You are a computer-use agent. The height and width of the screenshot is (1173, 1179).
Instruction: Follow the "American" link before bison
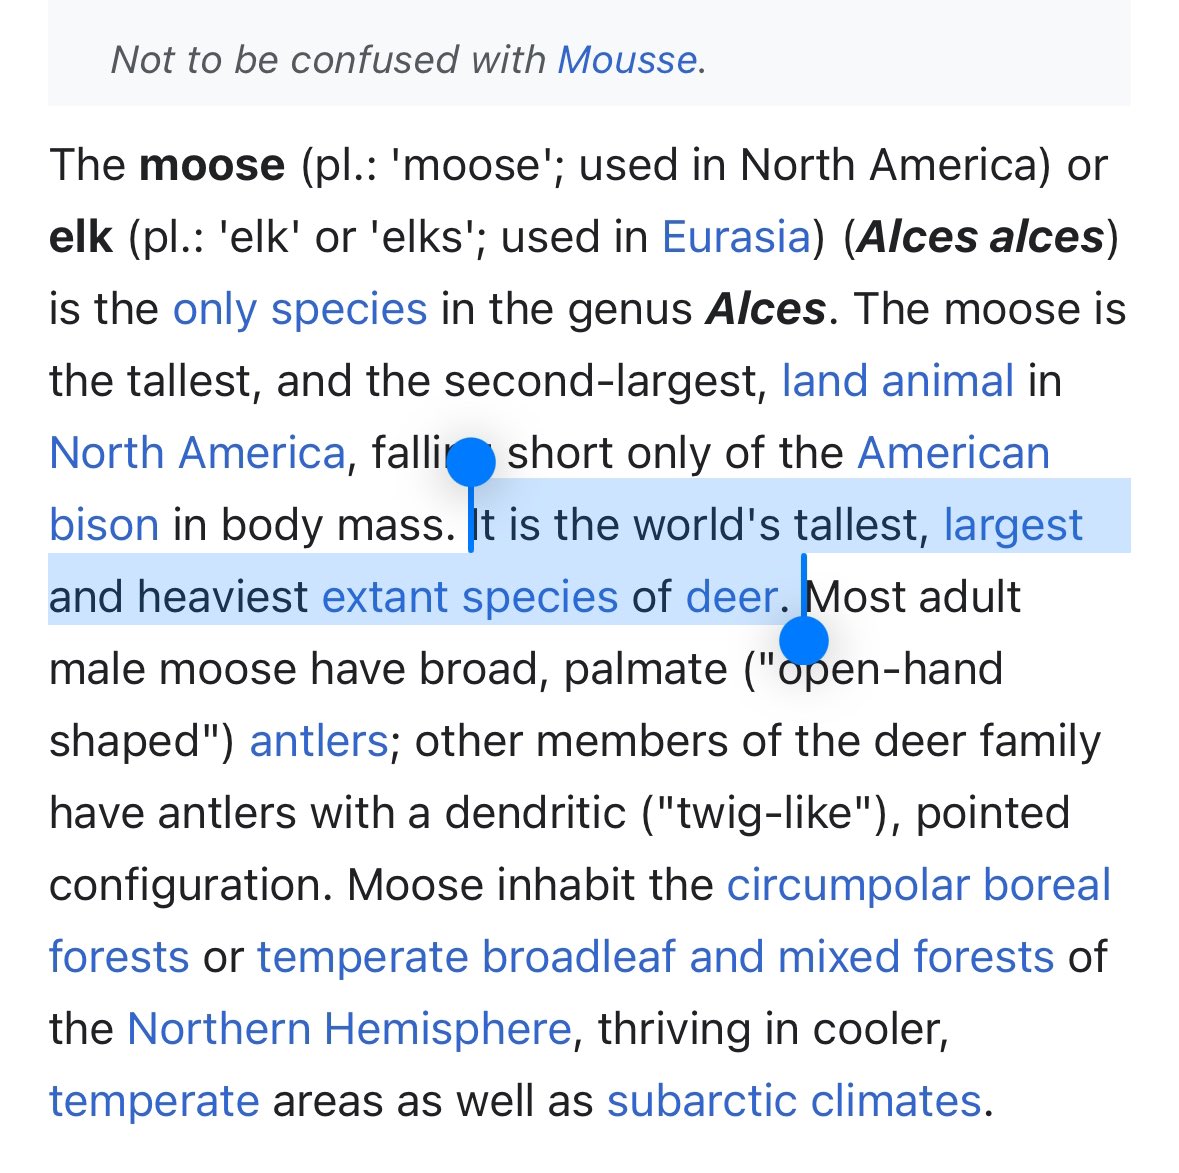pyautogui.click(x=953, y=453)
